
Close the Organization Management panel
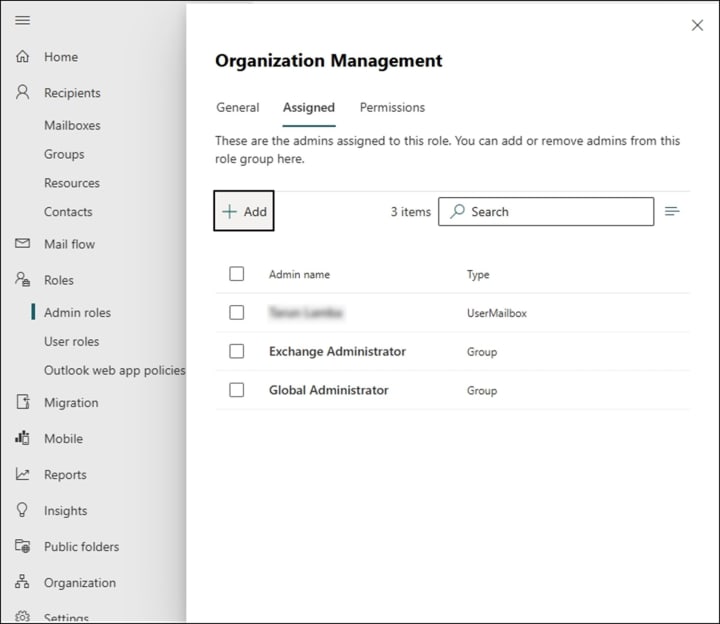pyautogui.click(x=697, y=25)
